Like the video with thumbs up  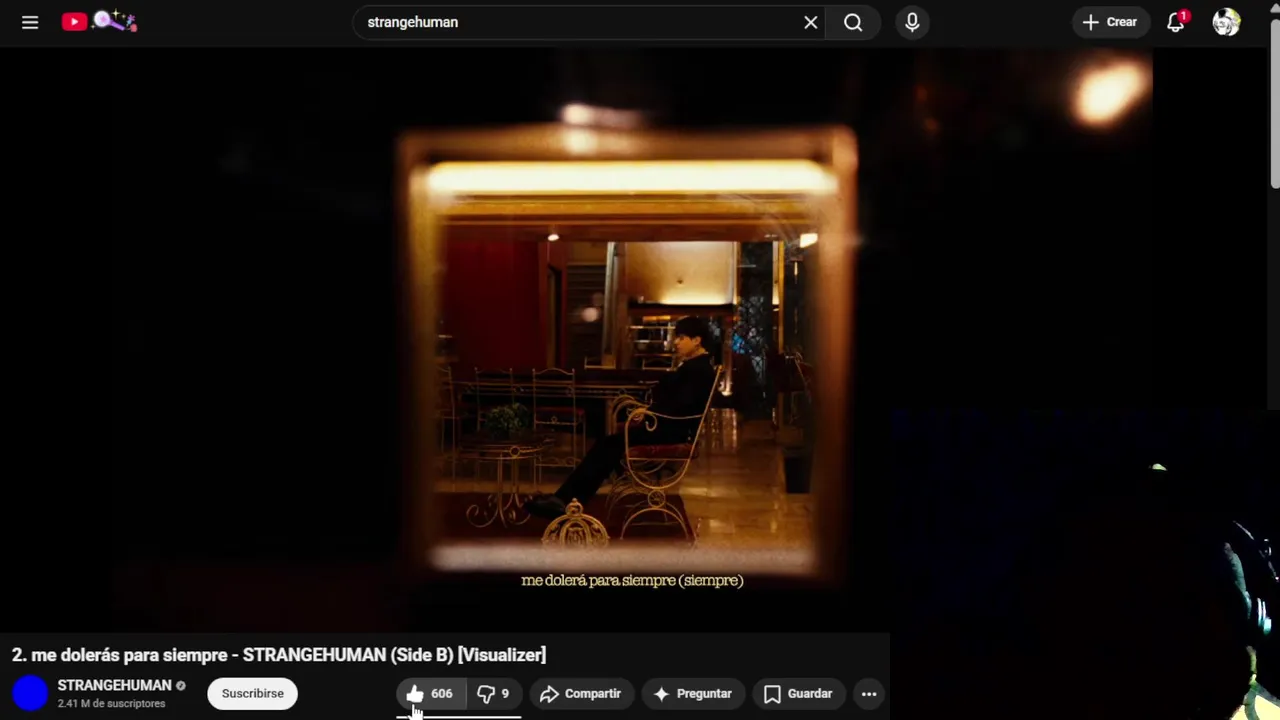click(x=430, y=693)
